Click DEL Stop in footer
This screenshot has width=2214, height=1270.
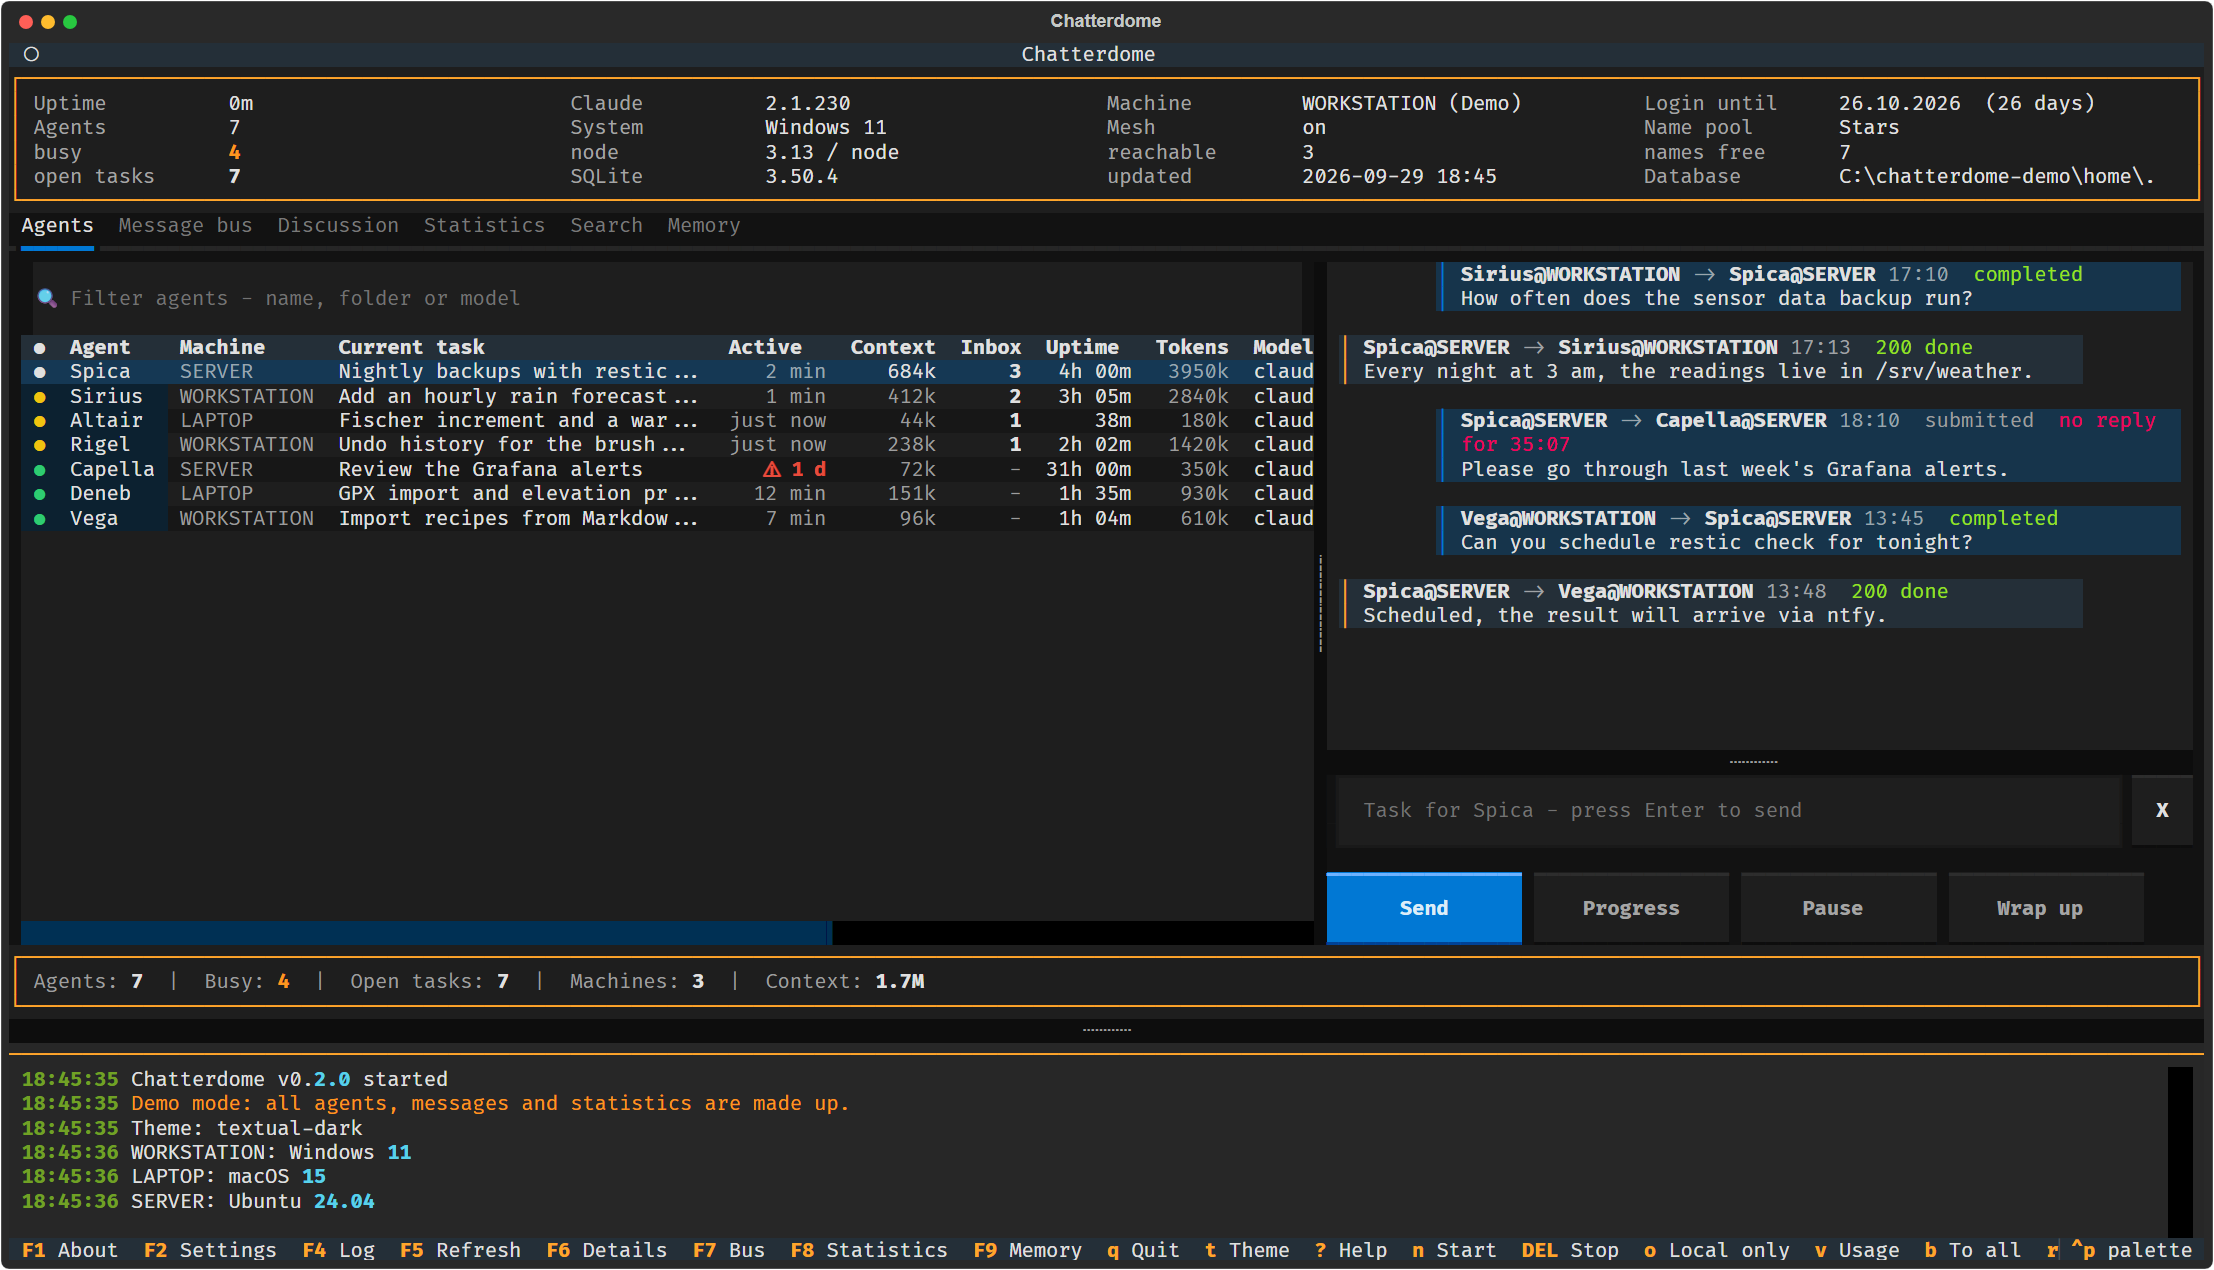click(1570, 1250)
